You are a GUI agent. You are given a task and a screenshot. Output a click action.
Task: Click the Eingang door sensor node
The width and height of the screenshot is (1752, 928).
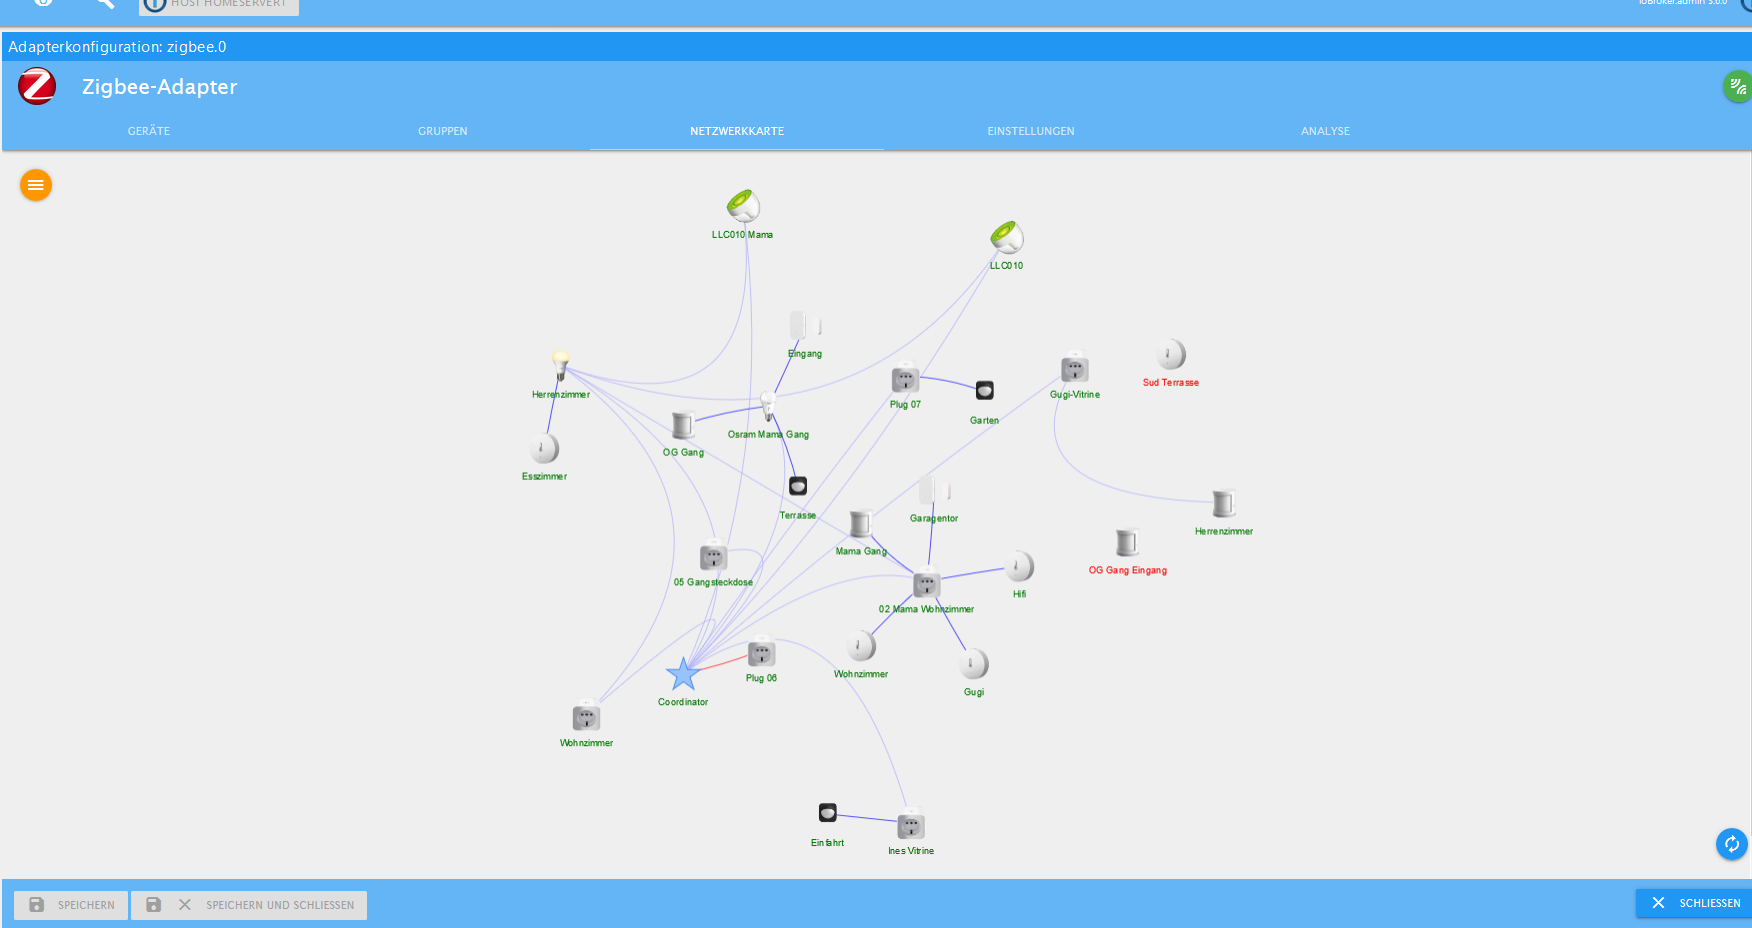pos(805,326)
